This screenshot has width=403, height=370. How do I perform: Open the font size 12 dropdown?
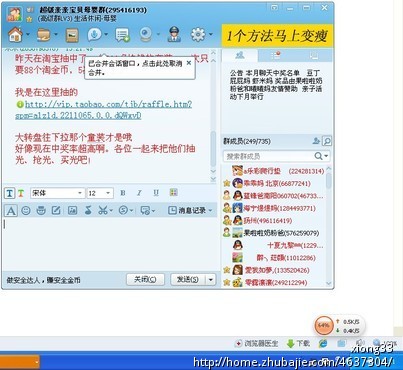(x=108, y=193)
